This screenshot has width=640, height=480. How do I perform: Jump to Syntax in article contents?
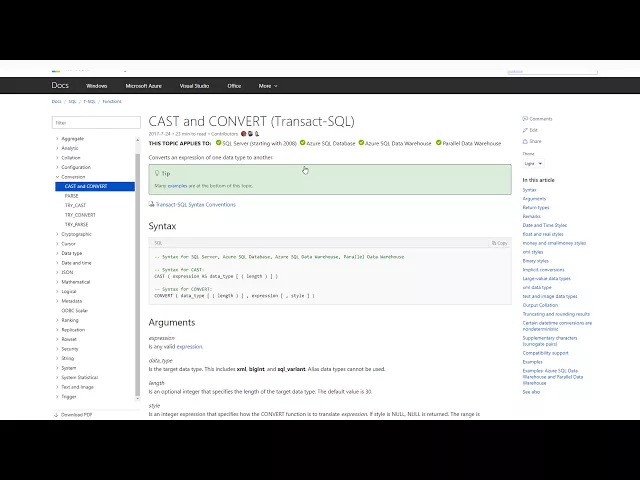[x=529, y=190]
